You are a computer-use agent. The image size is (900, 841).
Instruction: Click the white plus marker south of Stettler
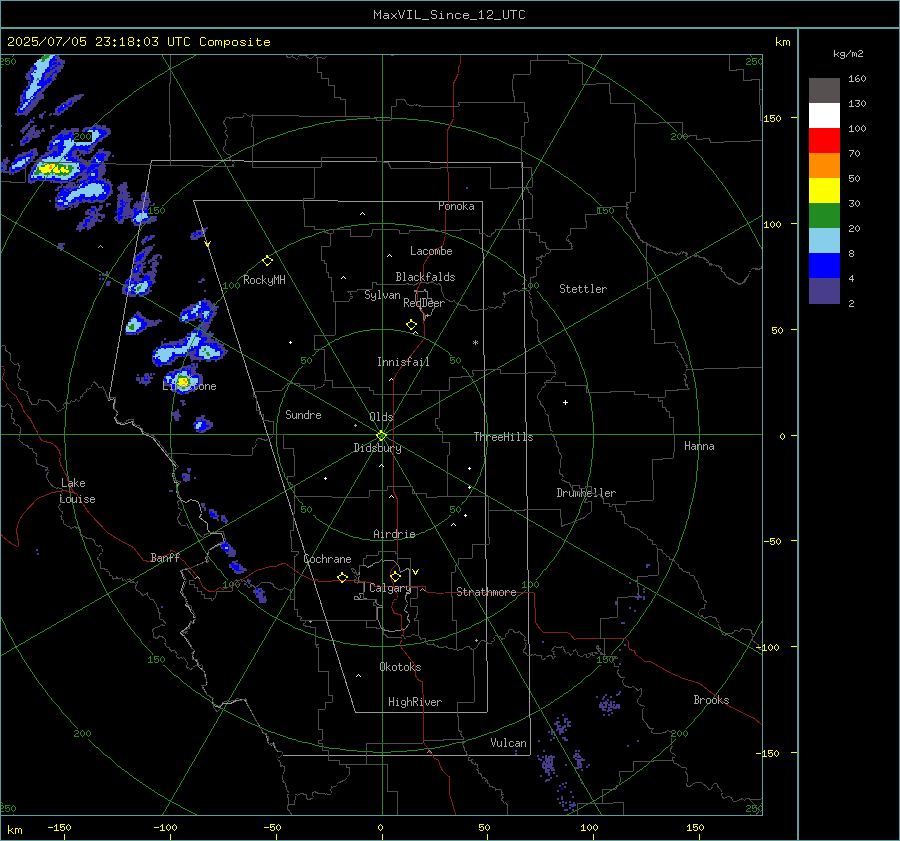tap(565, 402)
